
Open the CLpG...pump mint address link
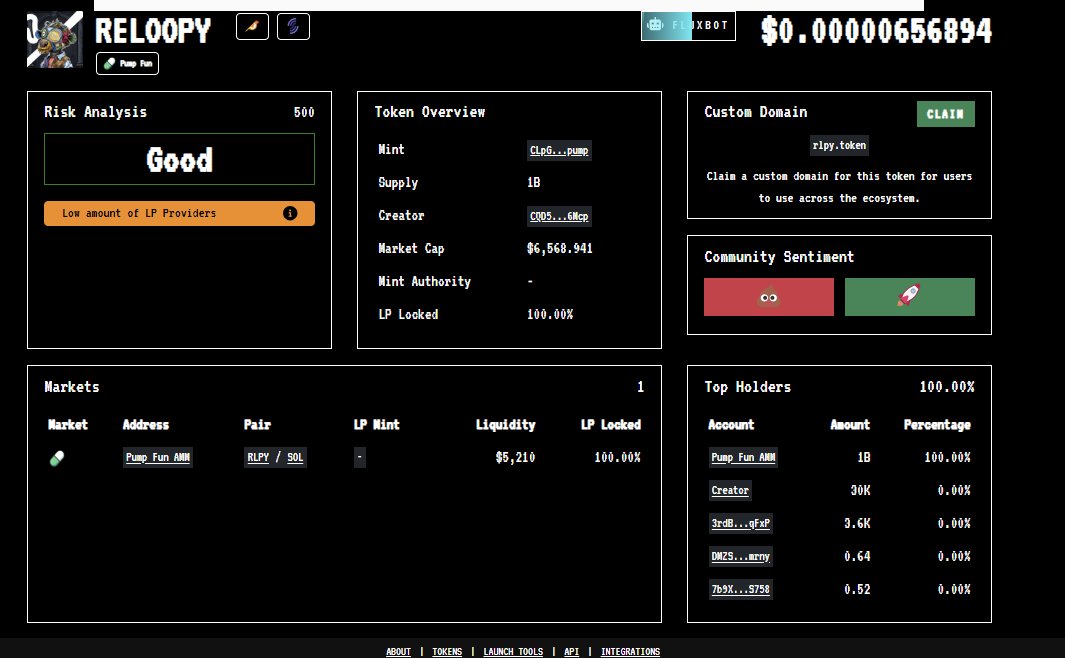click(x=559, y=150)
